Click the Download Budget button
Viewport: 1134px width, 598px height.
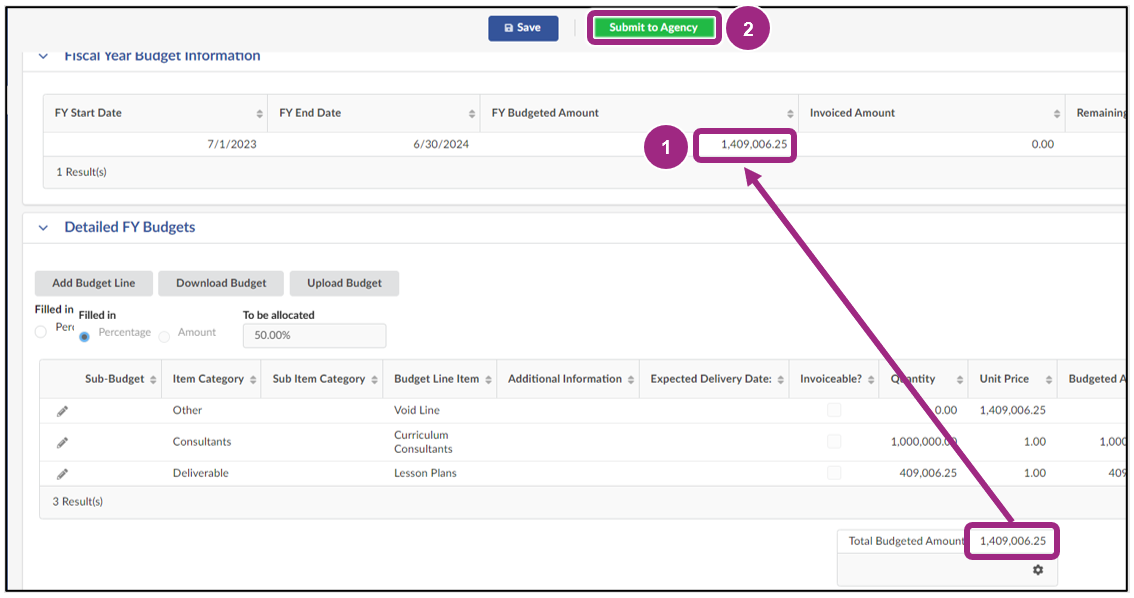(x=221, y=283)
